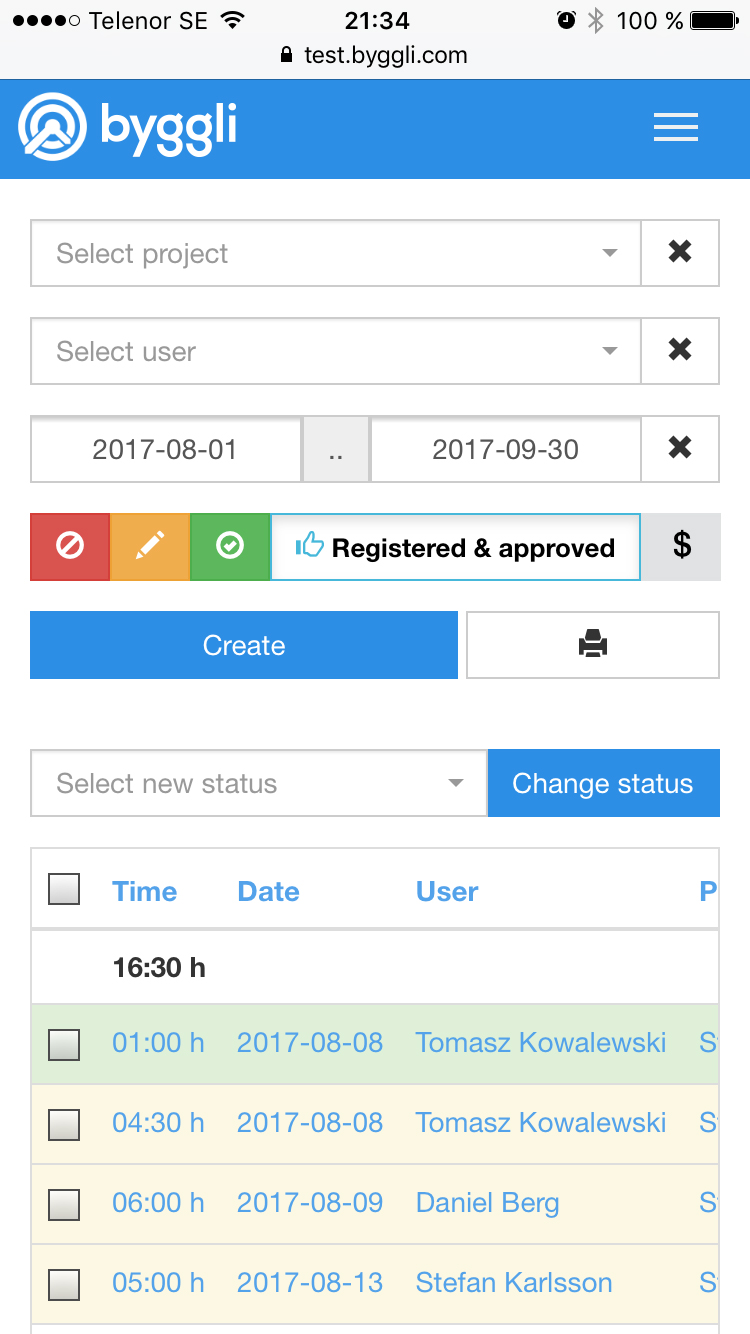750x1334 pixels.
Task: Check the 01:00 h Tomasz Kowalewski row
Action: pyautogui.click(x=64, y=1045)
